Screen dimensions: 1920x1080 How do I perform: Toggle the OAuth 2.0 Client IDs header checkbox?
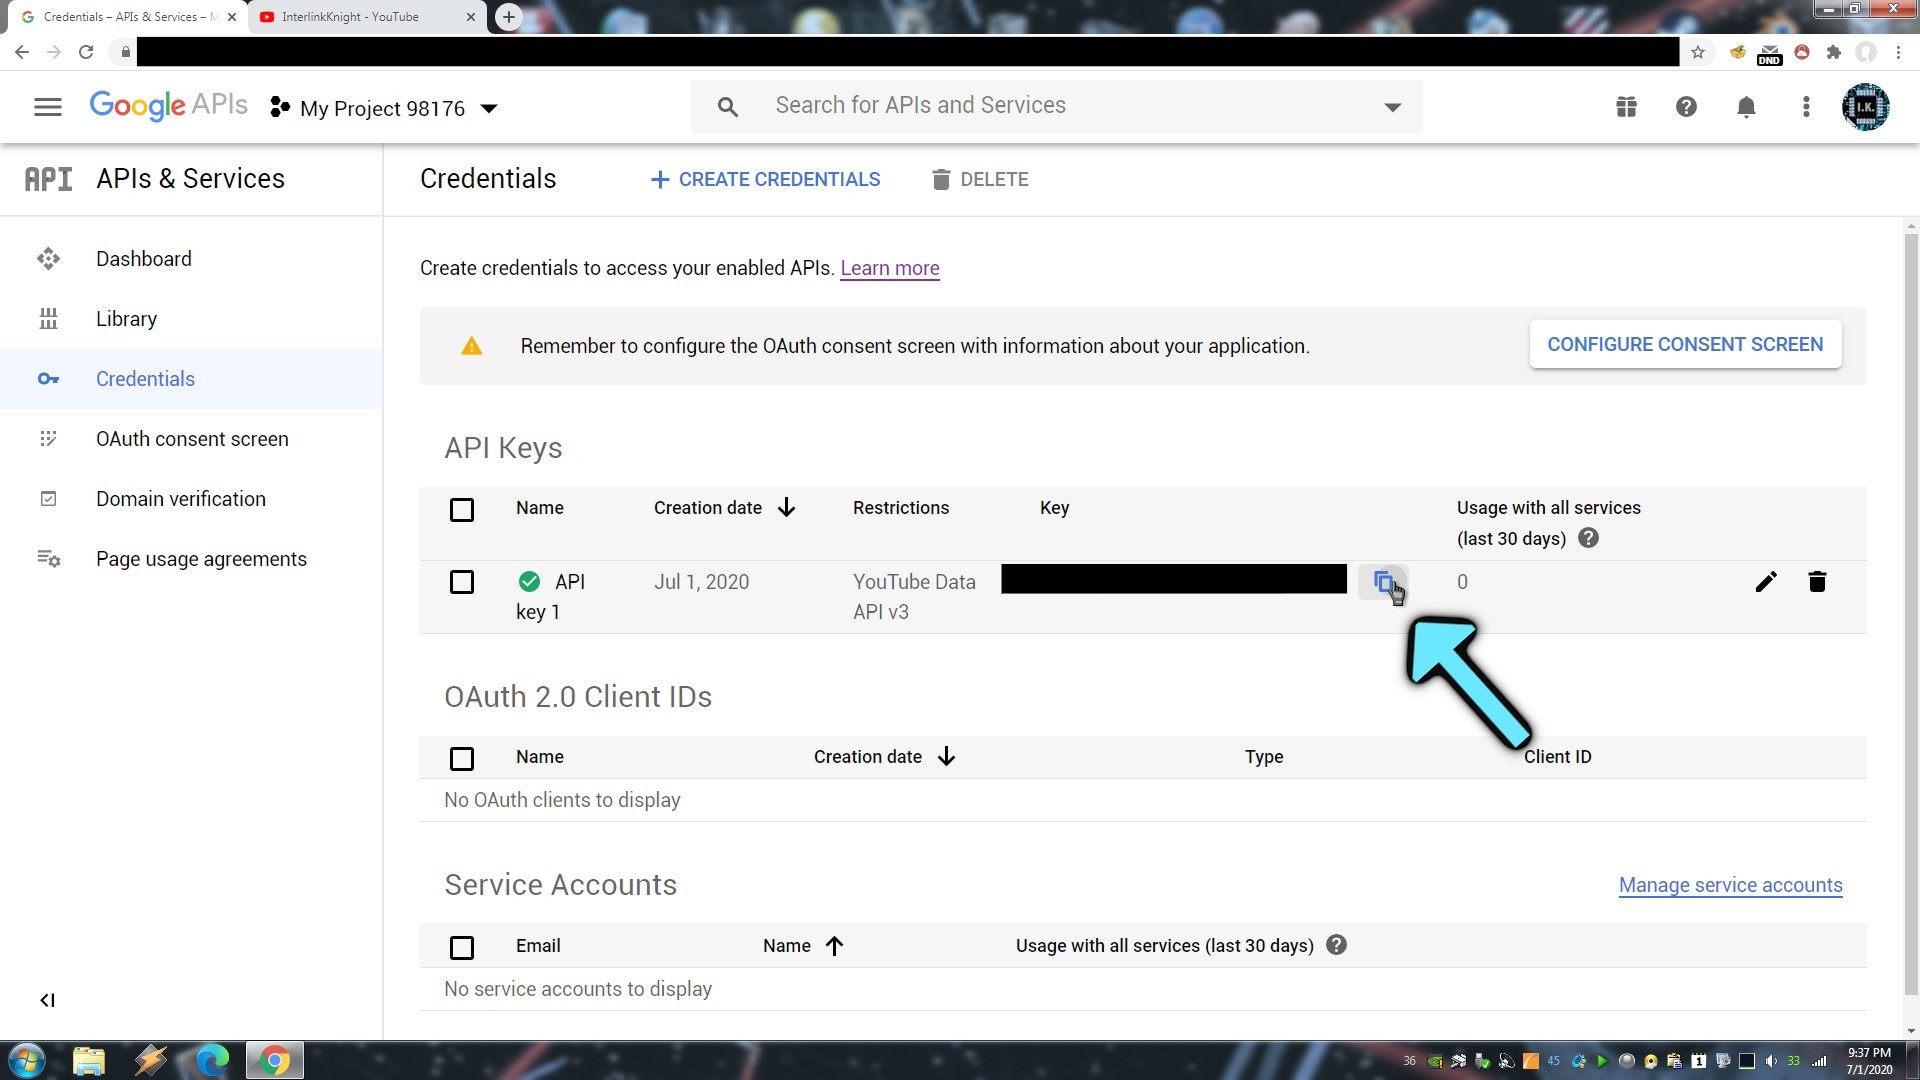pos(462,758)
